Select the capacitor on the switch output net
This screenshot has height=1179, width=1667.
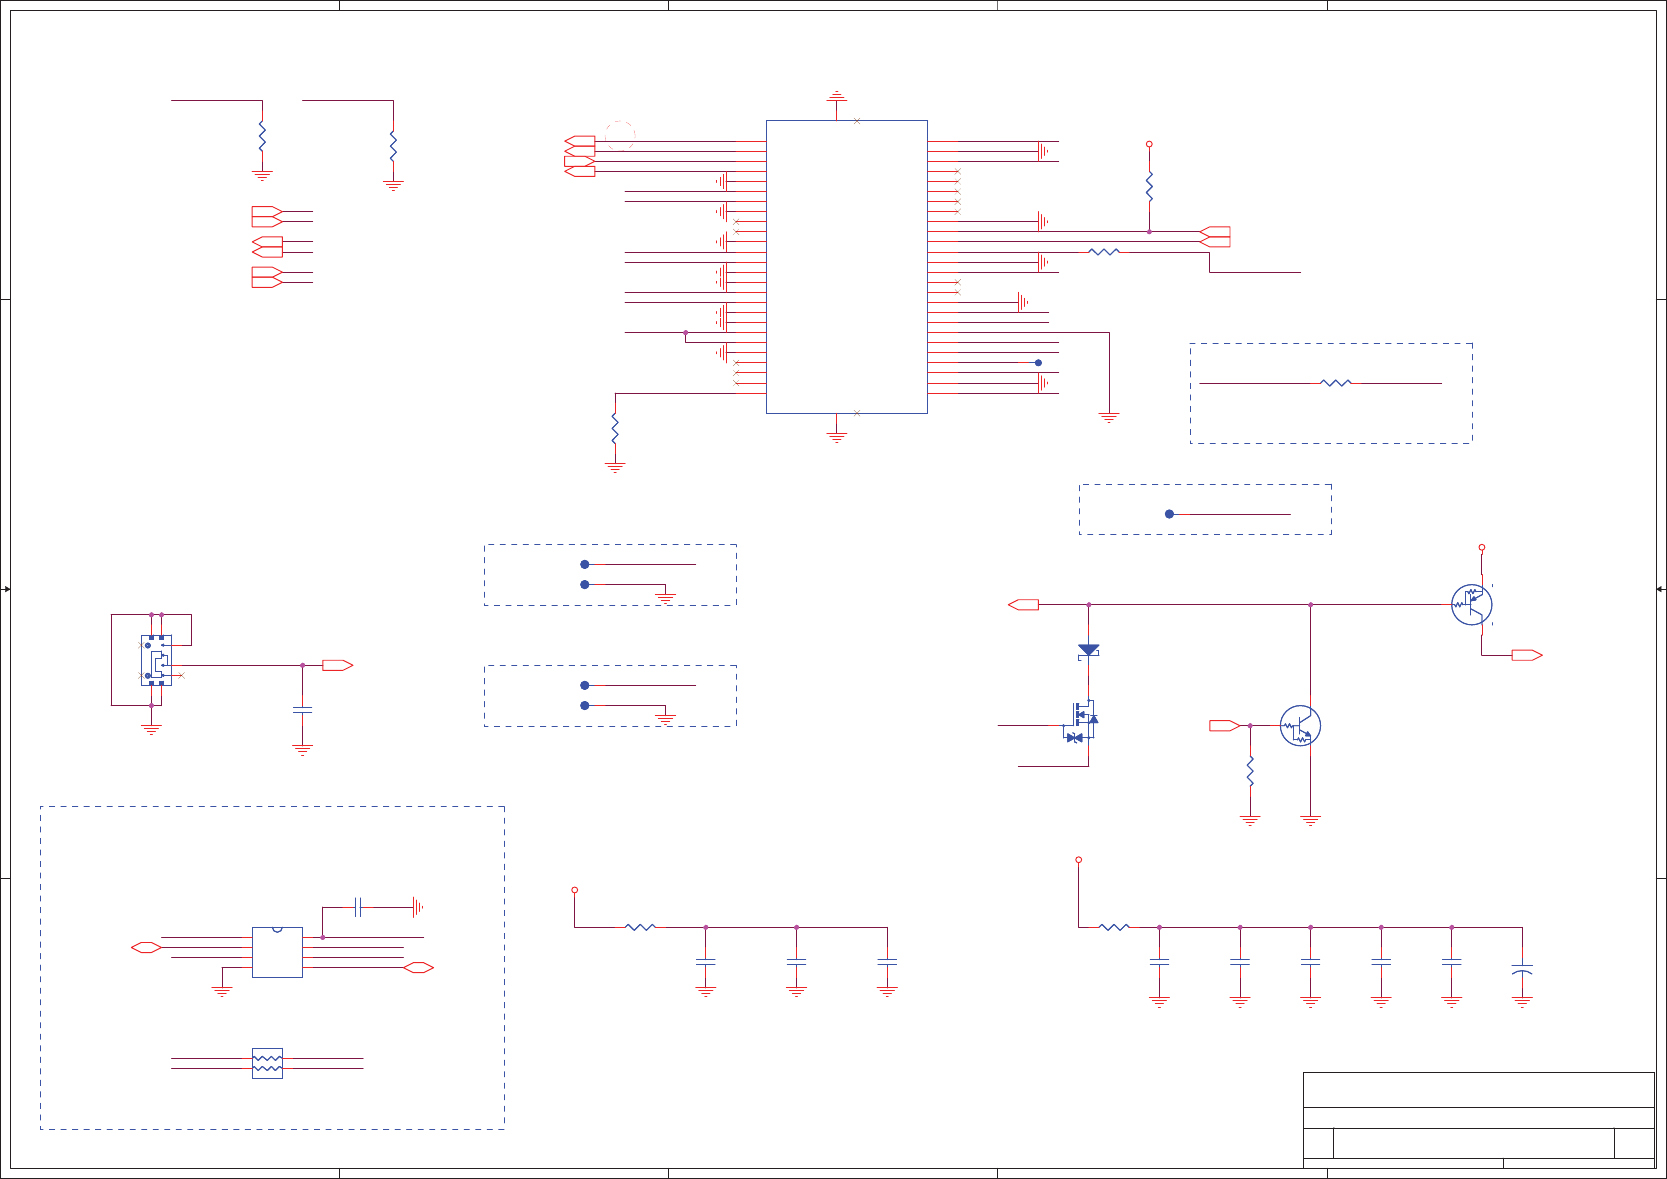(302, 710)
